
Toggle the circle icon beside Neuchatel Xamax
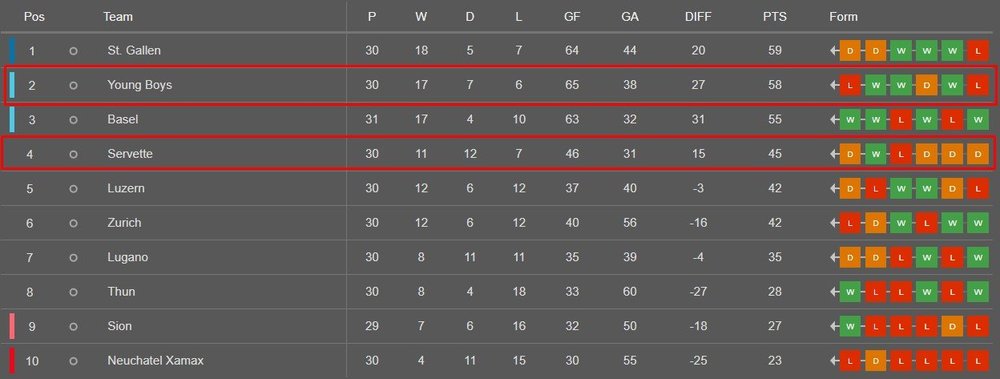coord(73,360)
